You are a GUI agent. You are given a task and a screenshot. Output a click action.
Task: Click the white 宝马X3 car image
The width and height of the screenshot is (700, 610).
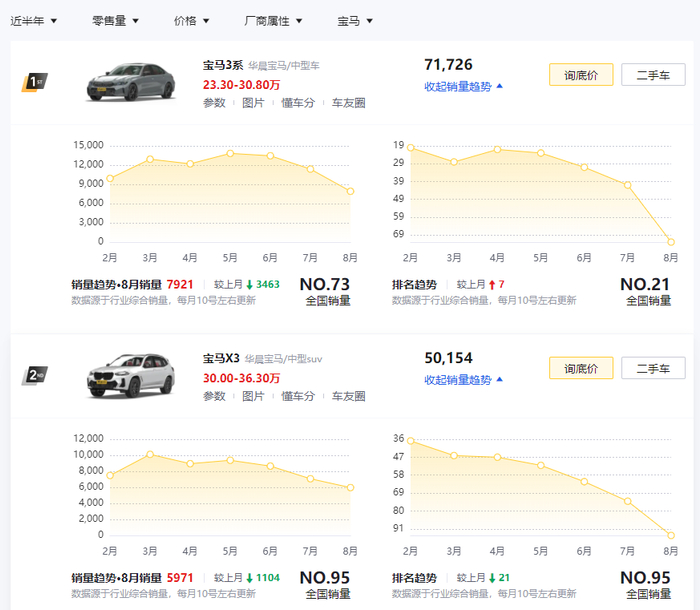[130, 375]
